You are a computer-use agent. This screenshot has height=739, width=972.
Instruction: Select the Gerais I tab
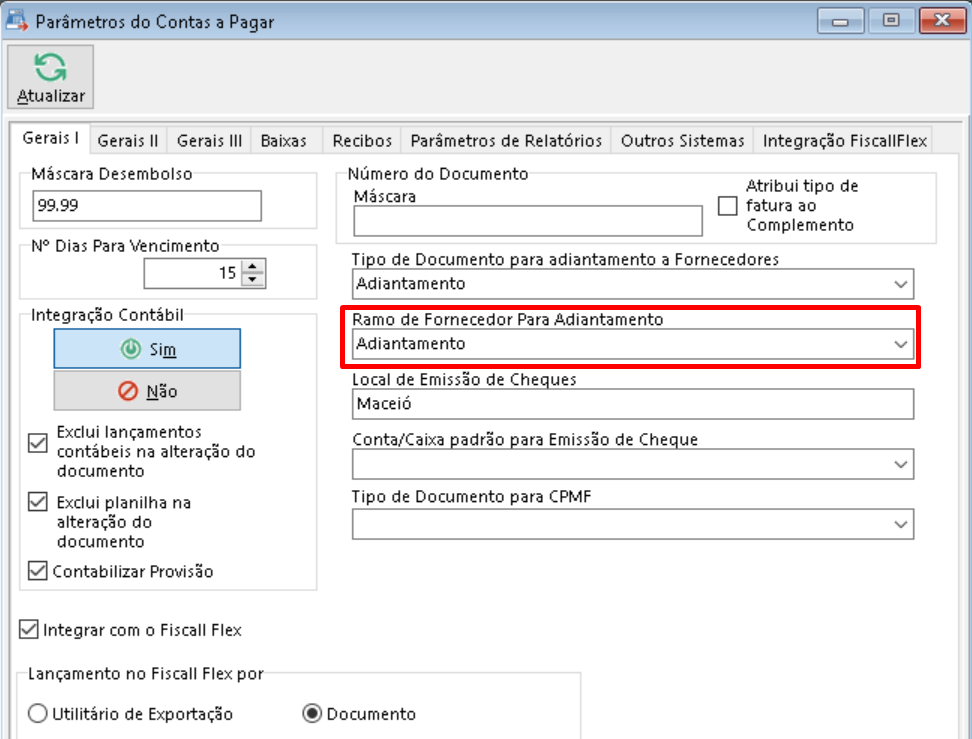[x=50, y=138]
